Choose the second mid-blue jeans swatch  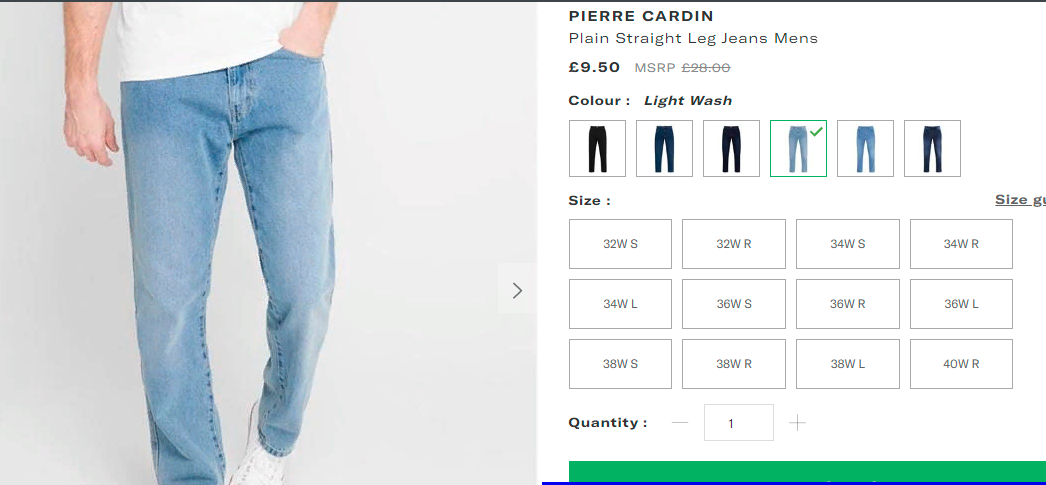[664, 148]
